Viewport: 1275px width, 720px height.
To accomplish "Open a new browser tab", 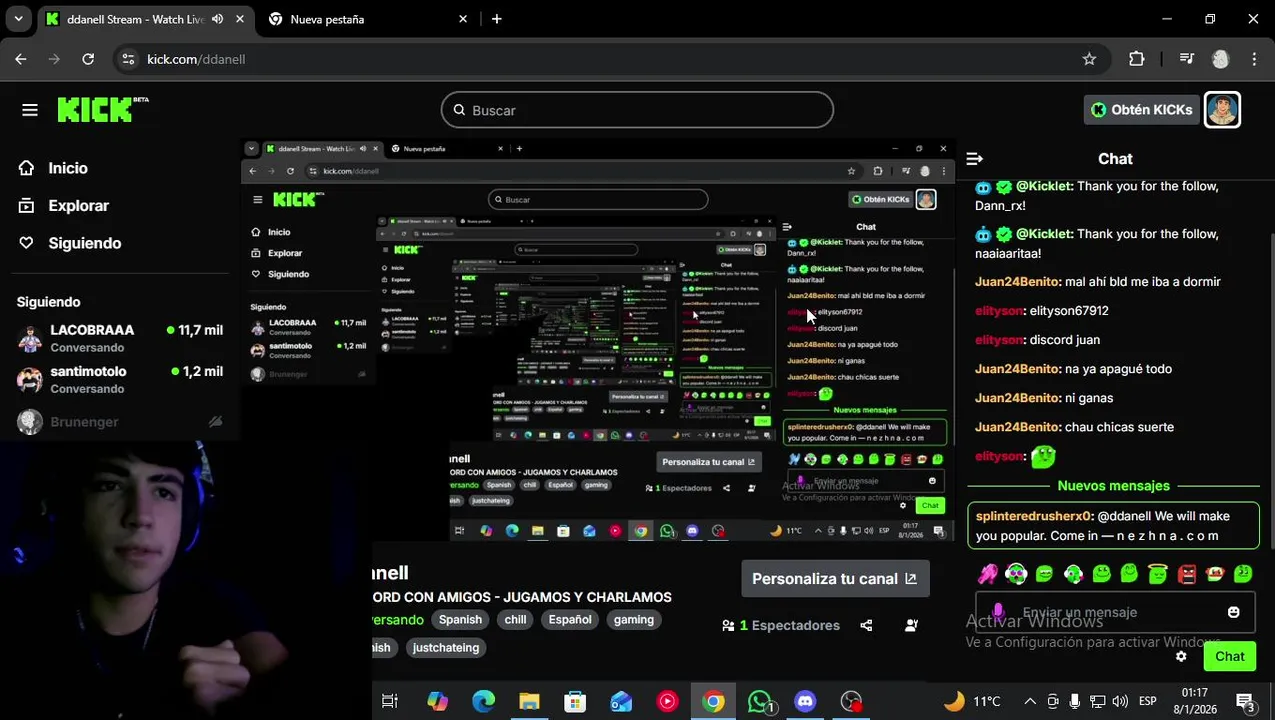I will tap(497, 19).
